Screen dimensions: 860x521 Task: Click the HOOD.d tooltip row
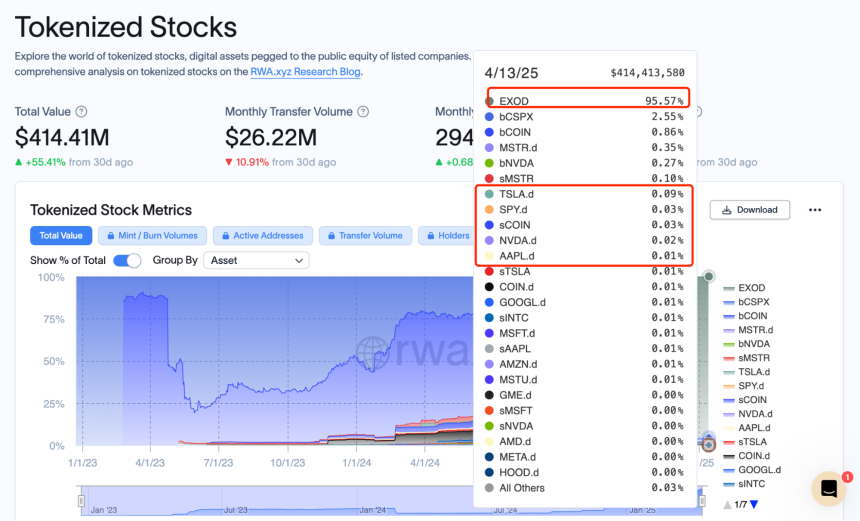tap(585, 472)
